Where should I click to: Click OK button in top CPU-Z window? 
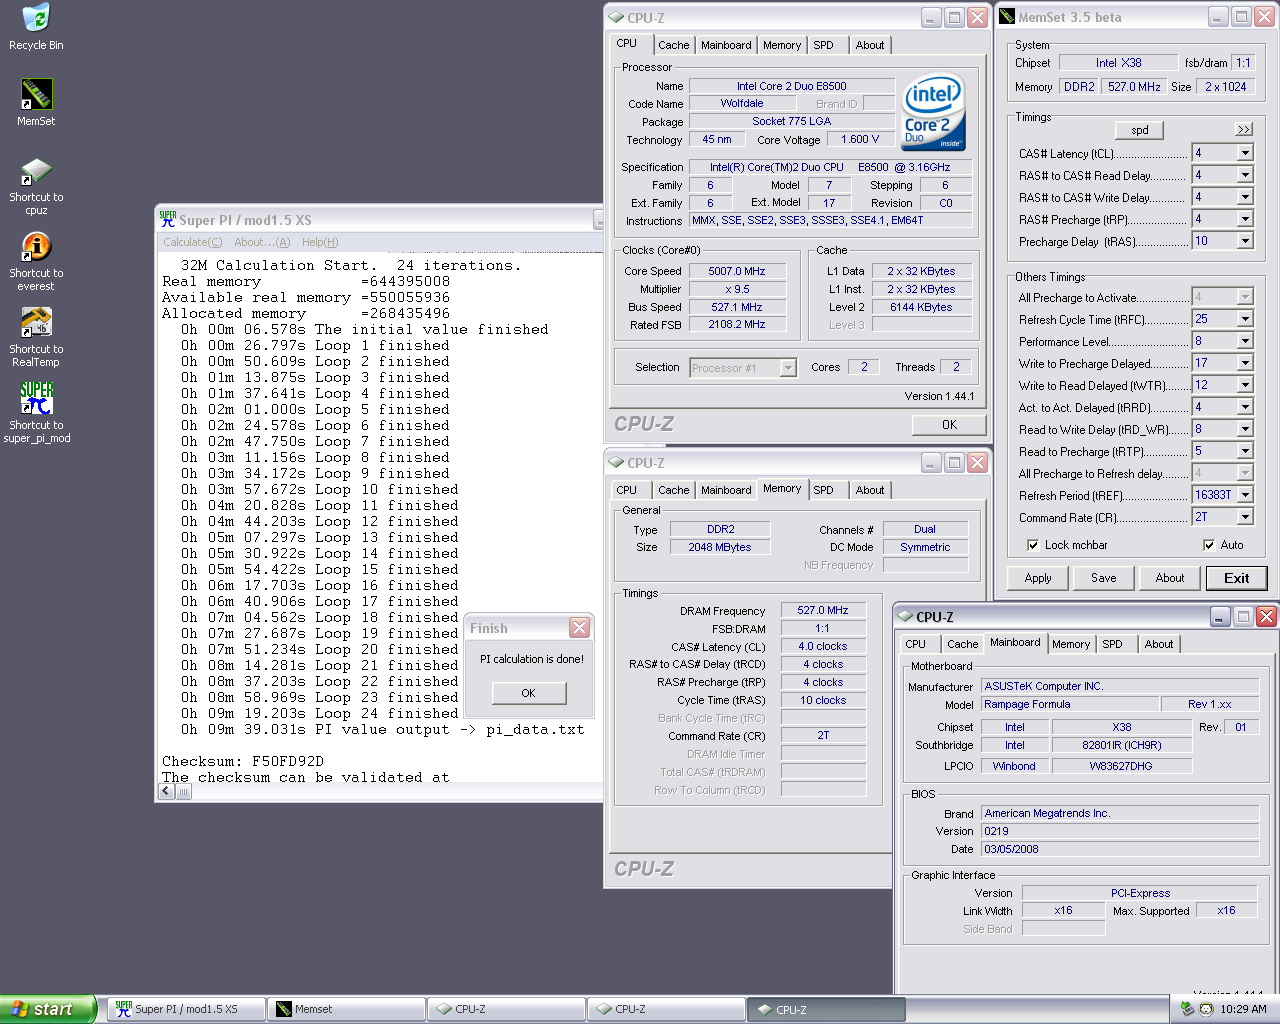click(x=949, y=425)
